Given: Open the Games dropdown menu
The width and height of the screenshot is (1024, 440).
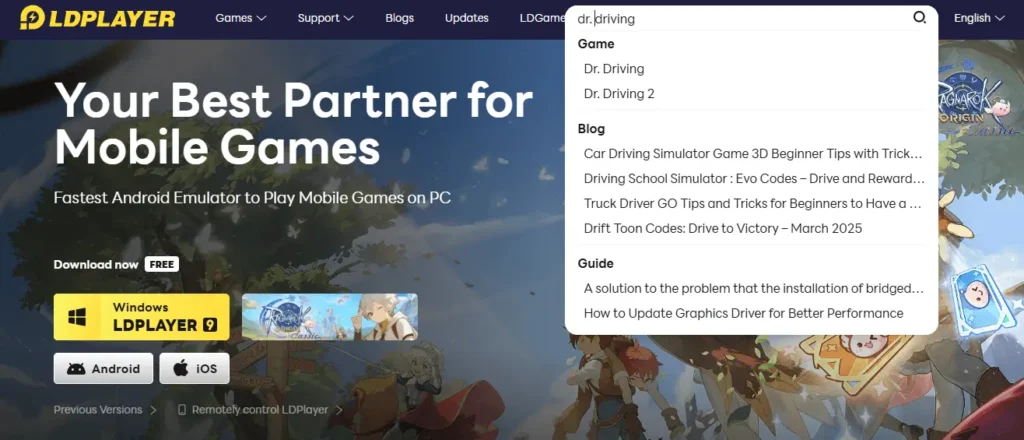Looking at the screenshot, I should tap(241, 18).
